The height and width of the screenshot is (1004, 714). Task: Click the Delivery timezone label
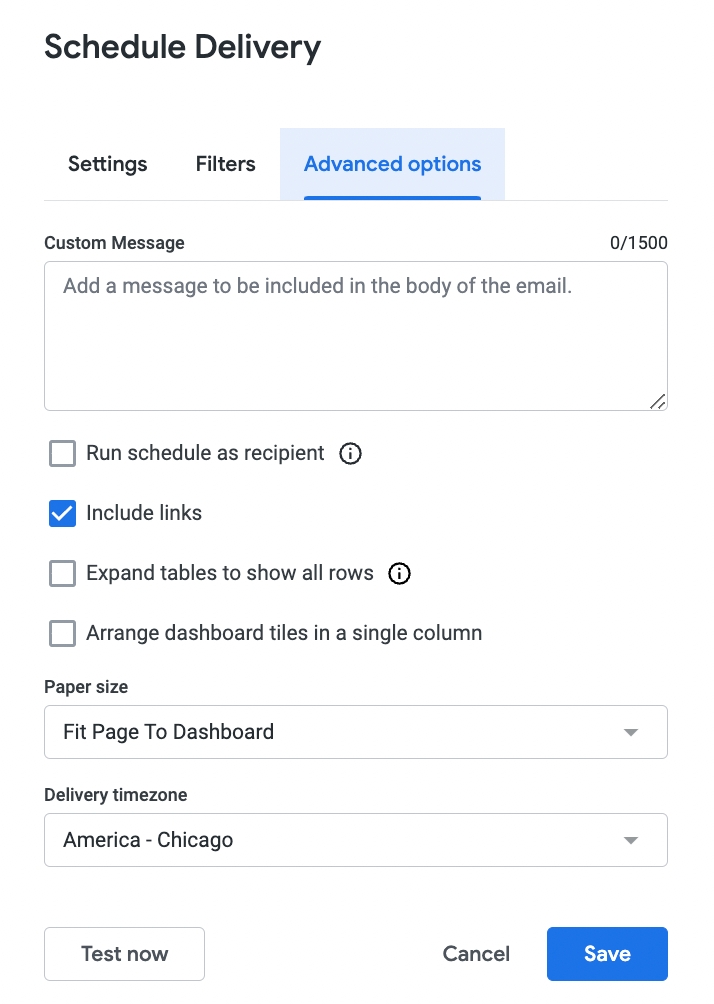[x=116, y=795]
